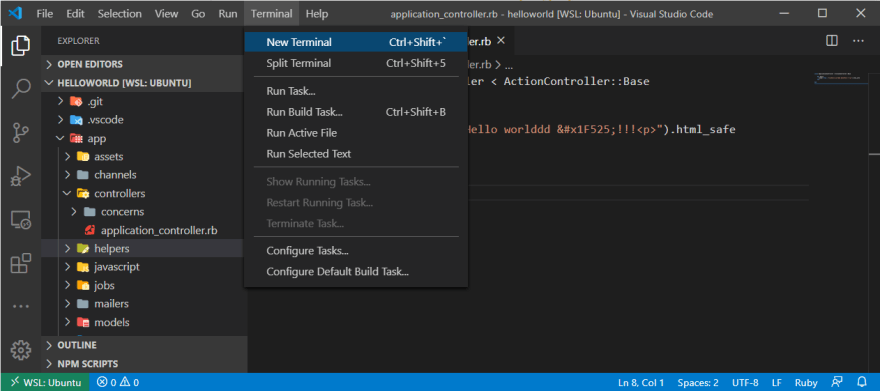The image size is (880, 391).
Task: Open the Source Control view icon
Action: pos(21,133)
